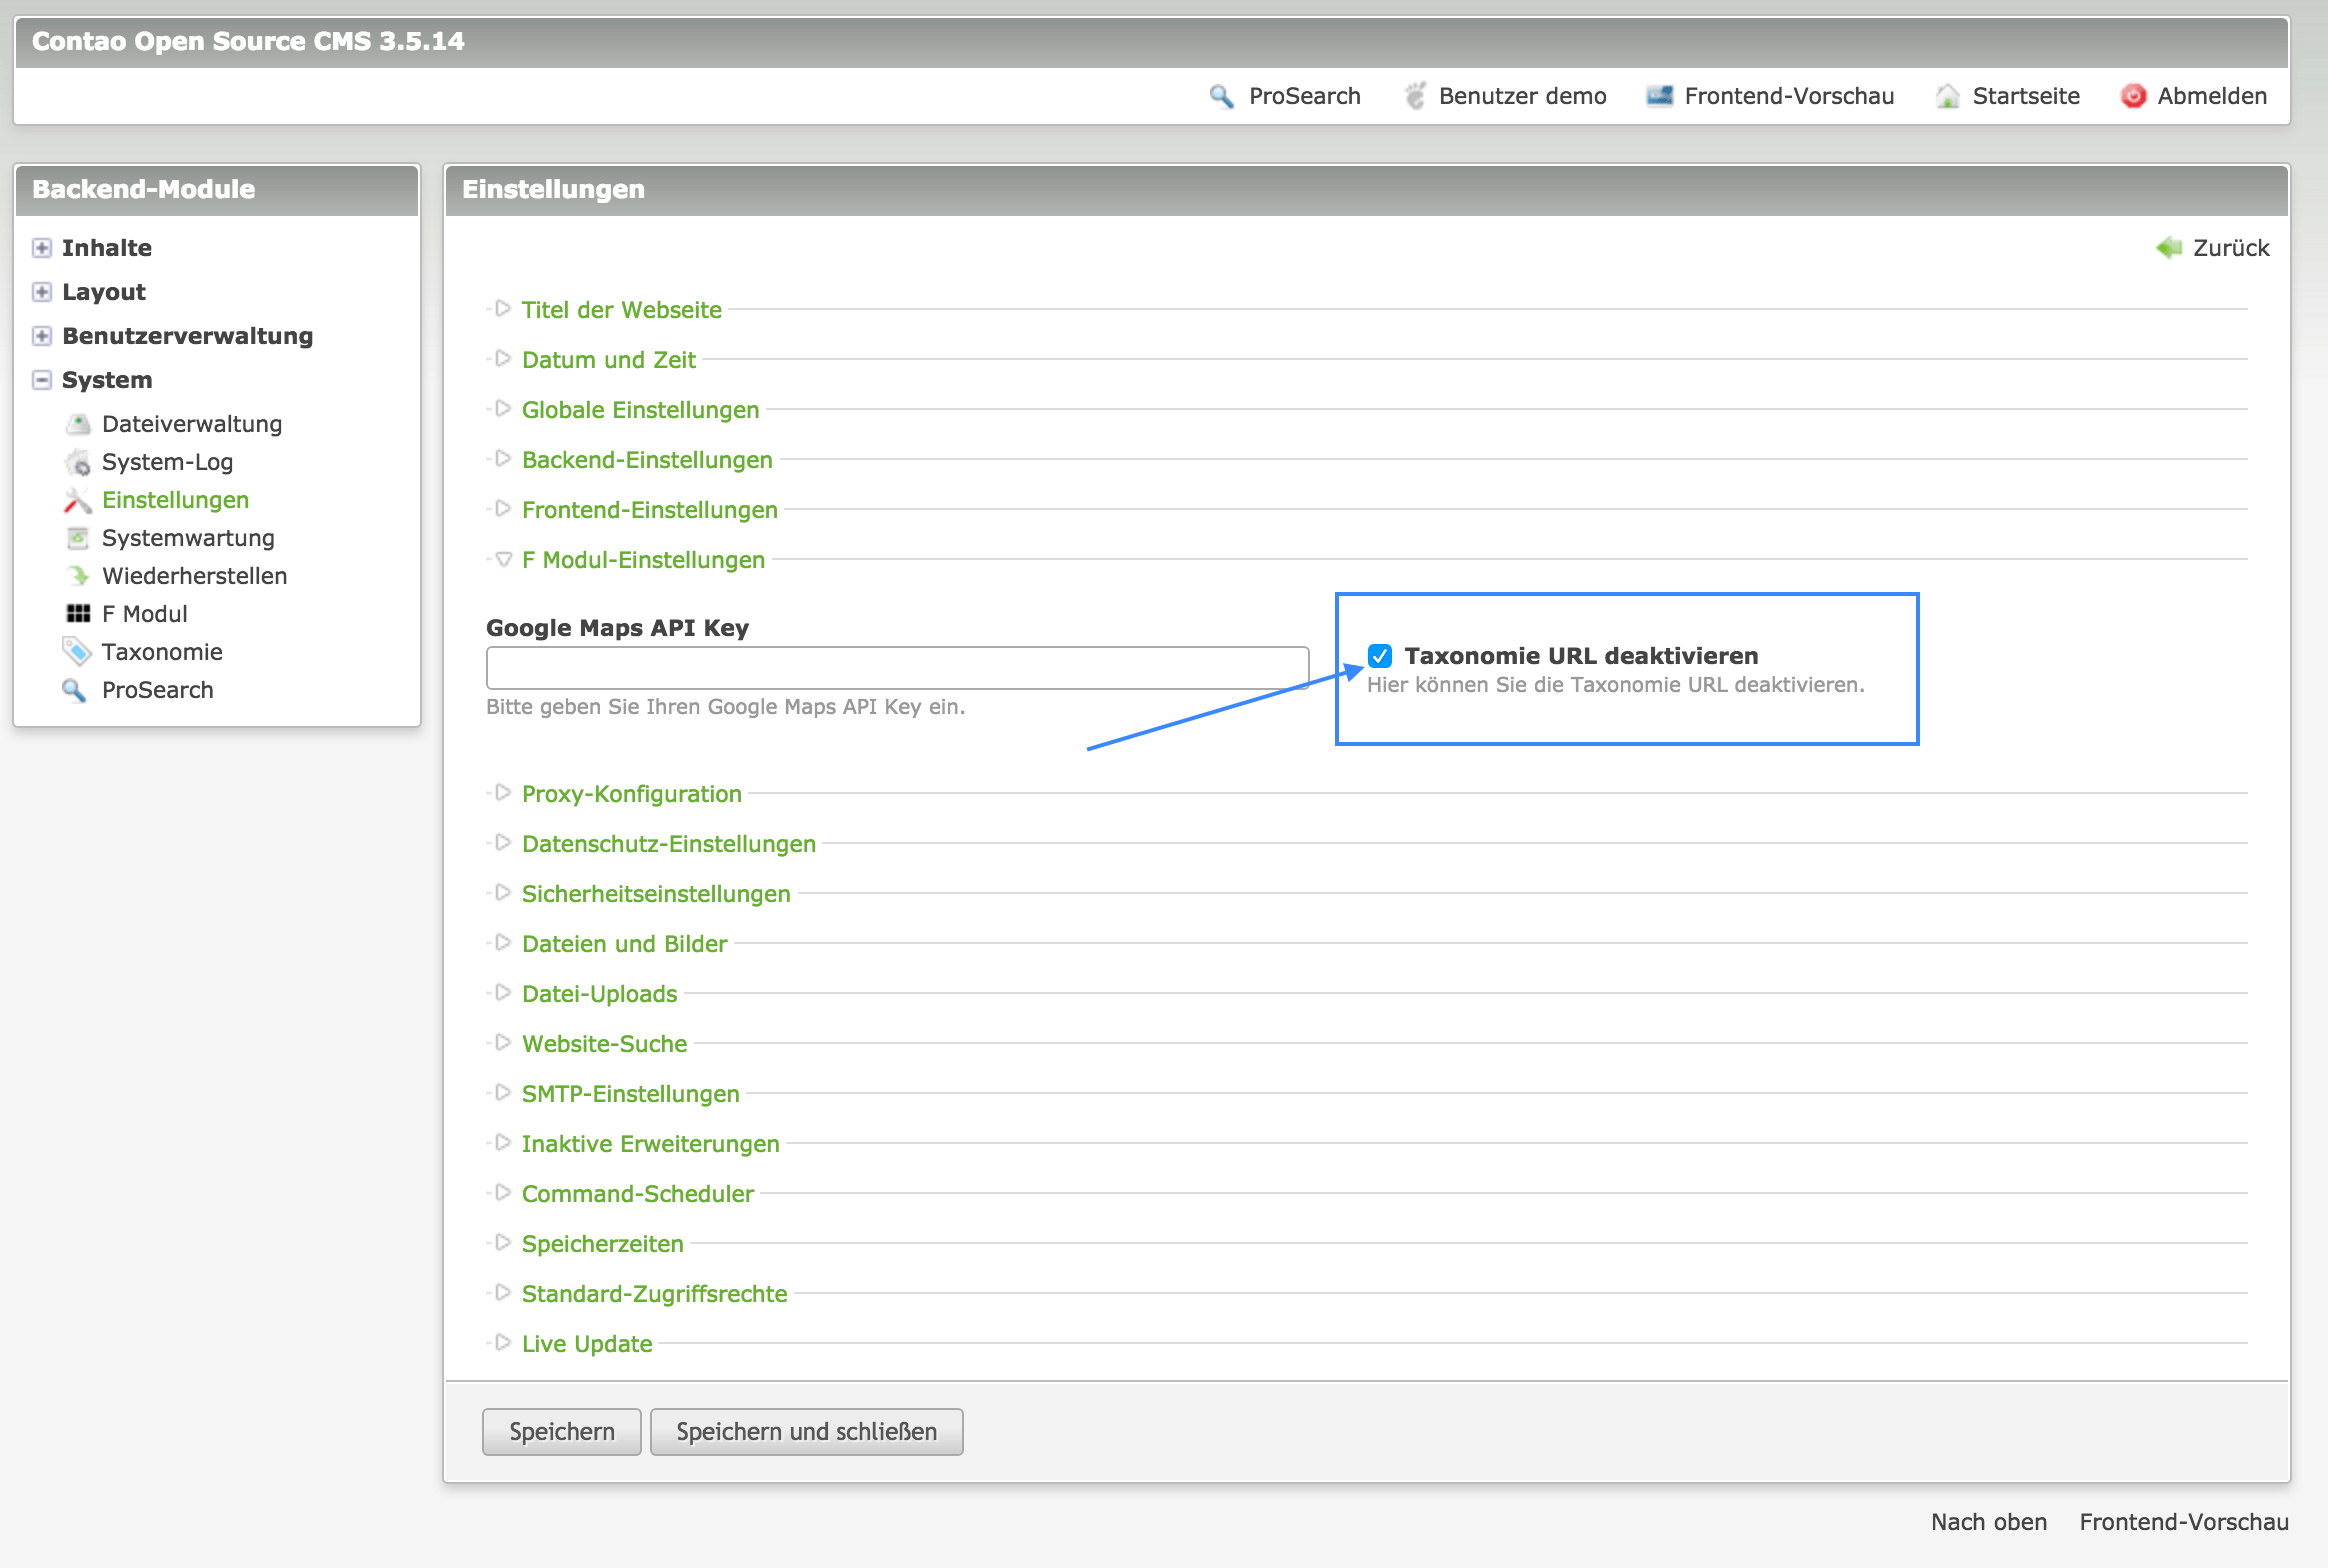
Task: Expand the Proxy-Konfiguration section
Action: (x=631, y=794)
